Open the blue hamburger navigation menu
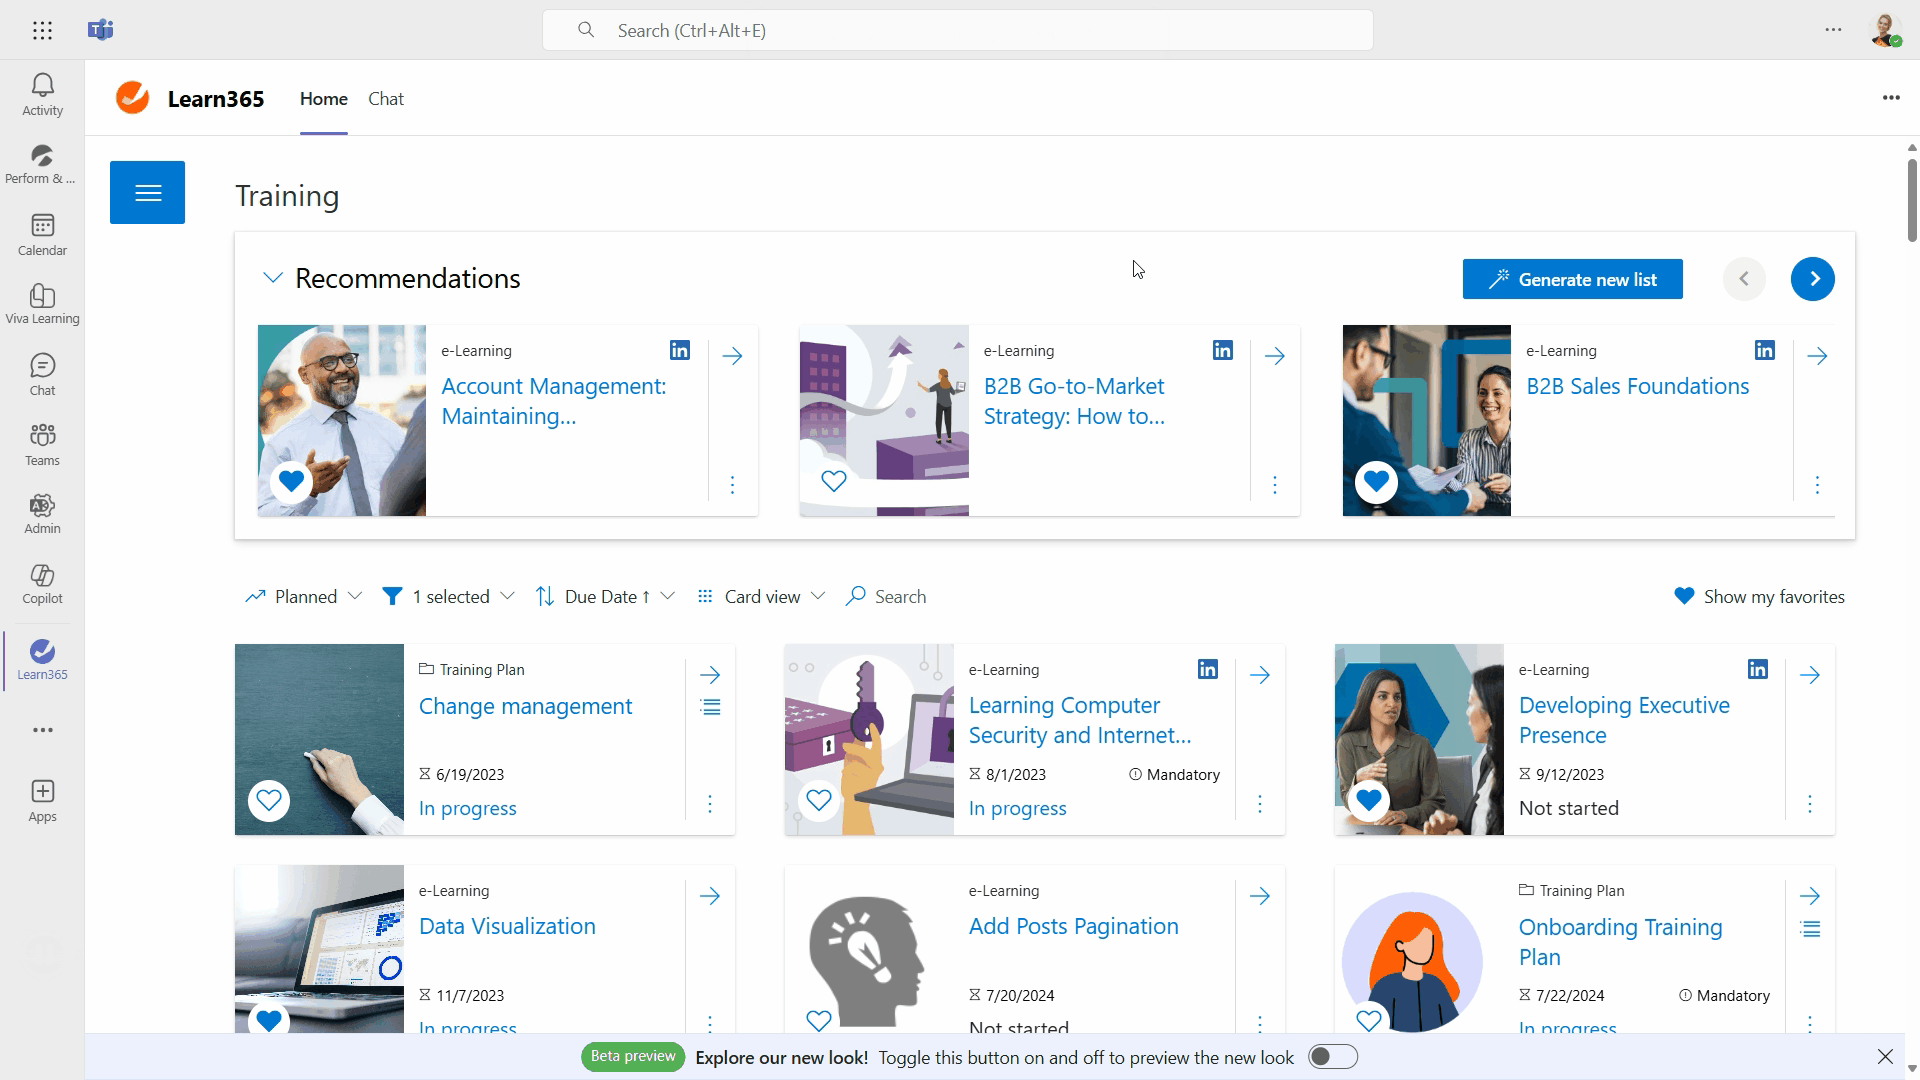The width and height of the screenshot is (1920, 1080). pyautogui.click(x=147, y=192)
